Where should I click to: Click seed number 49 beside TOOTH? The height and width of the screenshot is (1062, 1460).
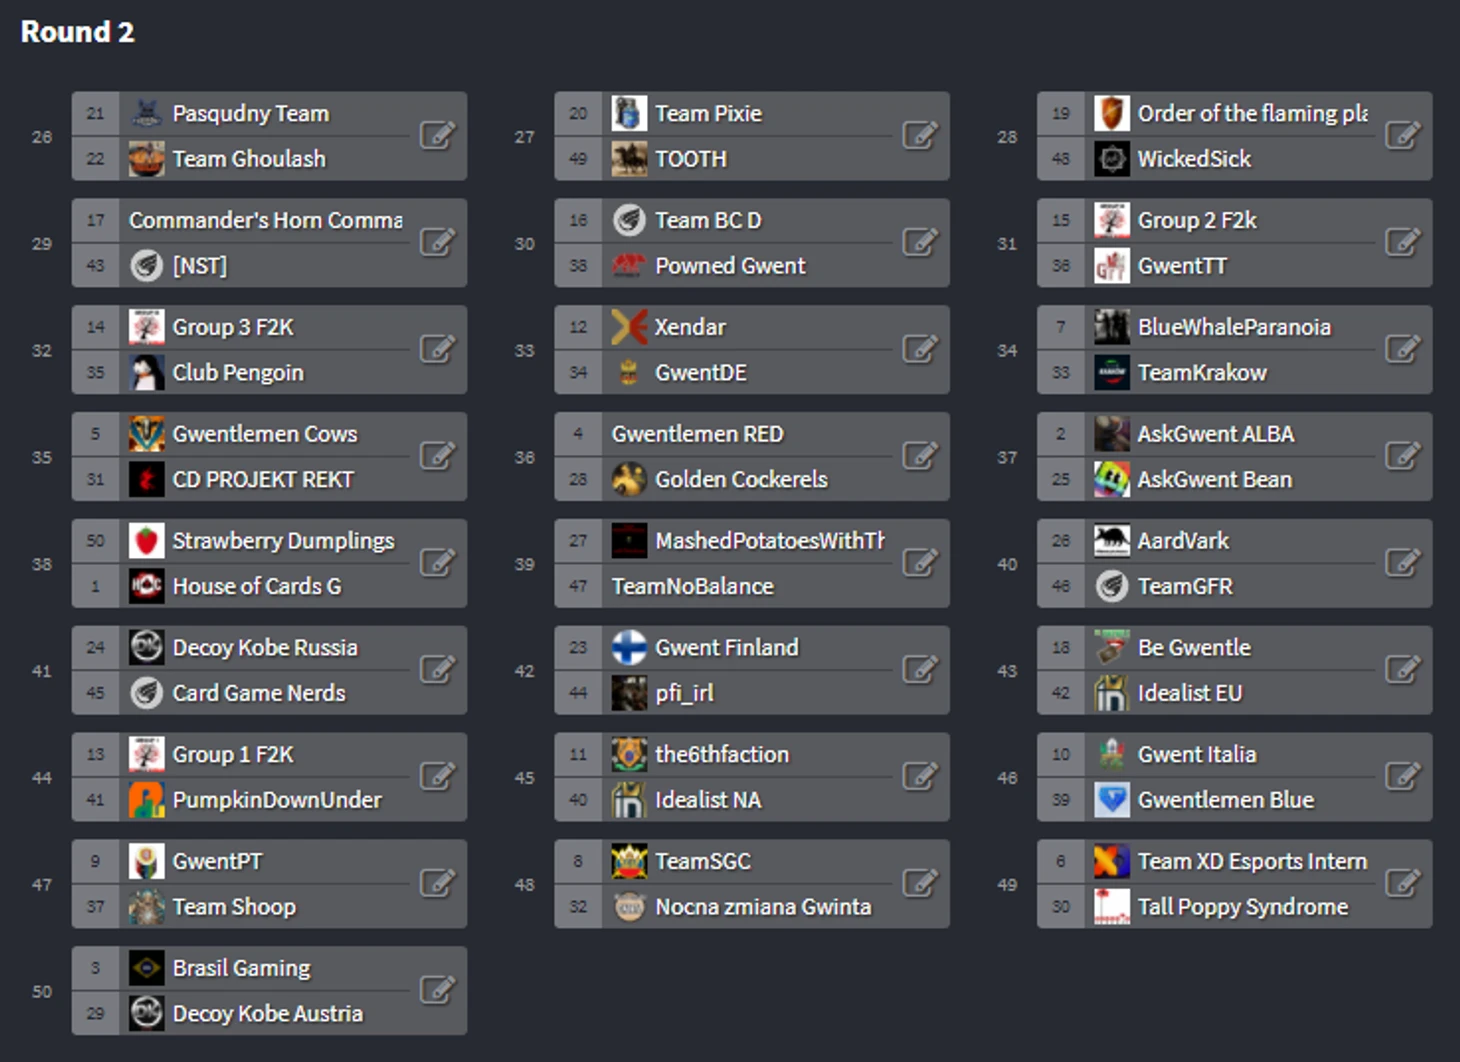[x=578, y=159]
